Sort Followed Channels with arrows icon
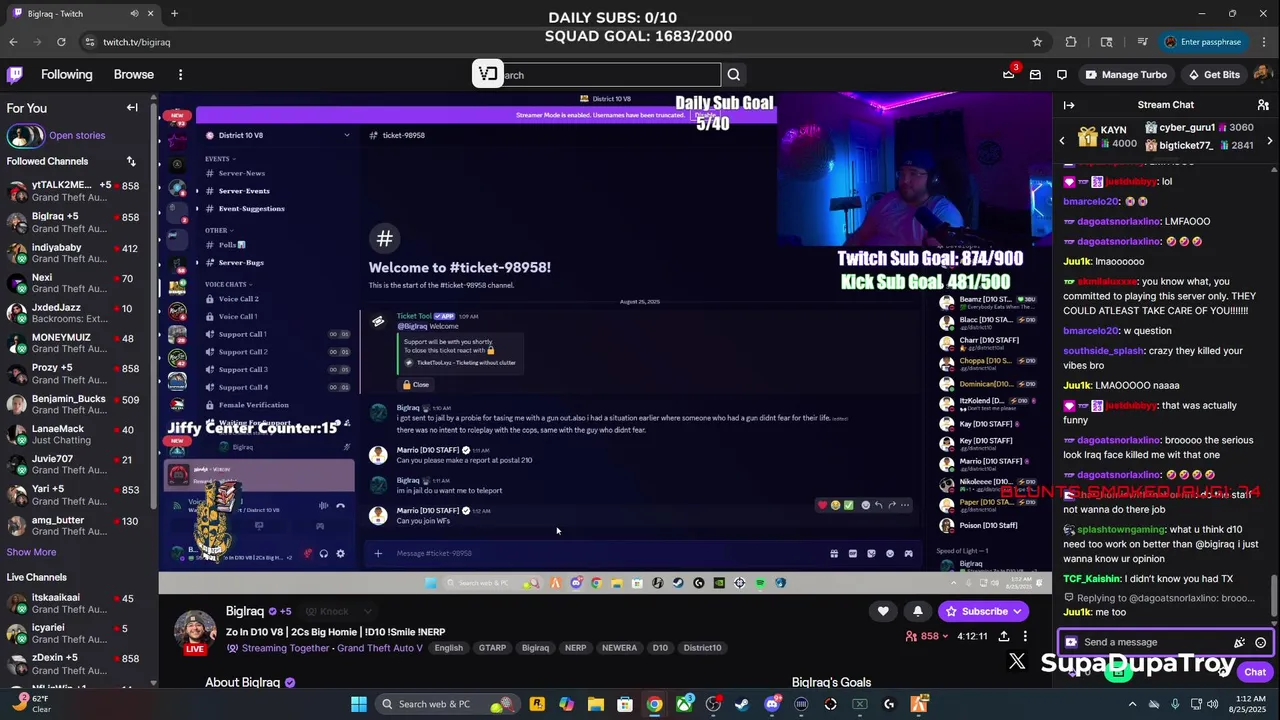Viewport: 1280px width, 720px height. tap(131, 161)
